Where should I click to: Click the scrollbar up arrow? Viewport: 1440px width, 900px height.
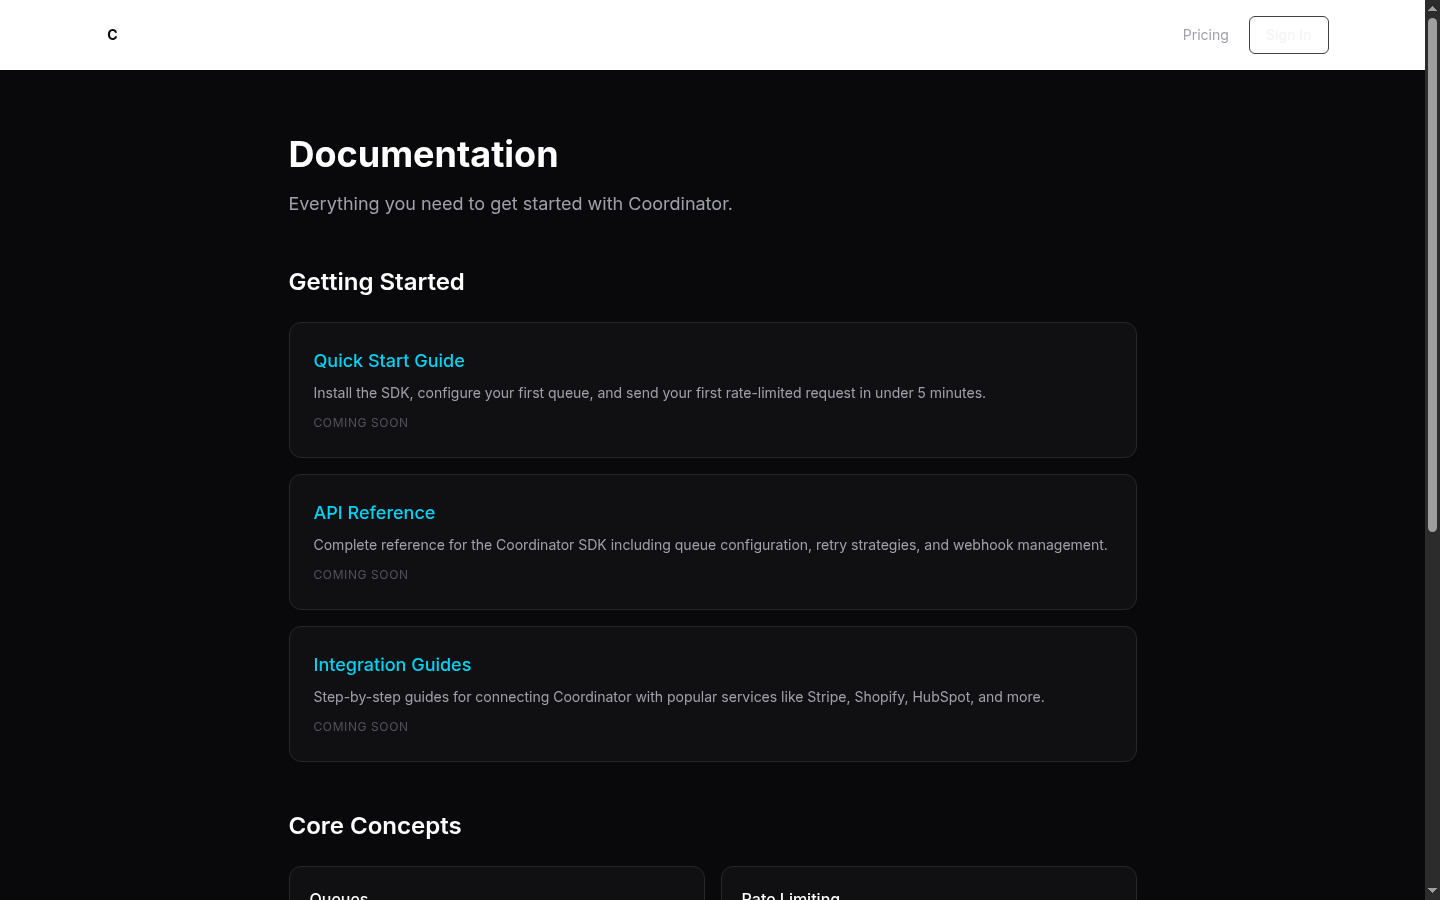point(1432,8)
